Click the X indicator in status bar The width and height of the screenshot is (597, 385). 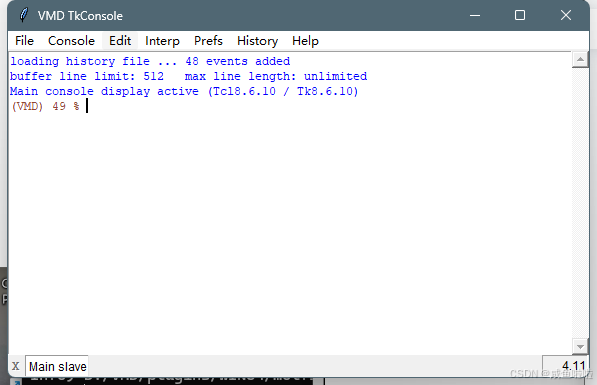[x=16, y=366]
